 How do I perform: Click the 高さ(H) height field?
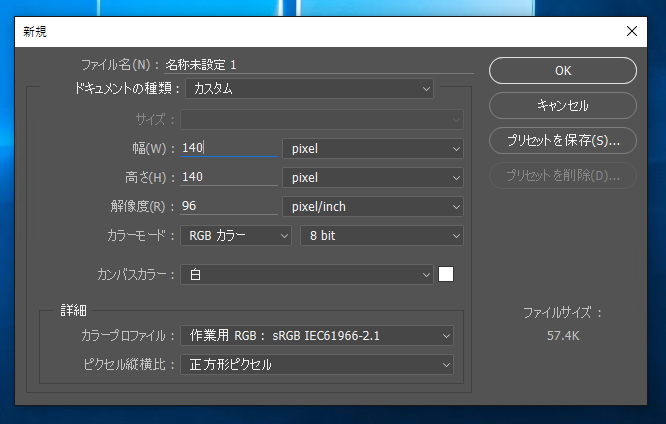[x=229, y=177]
